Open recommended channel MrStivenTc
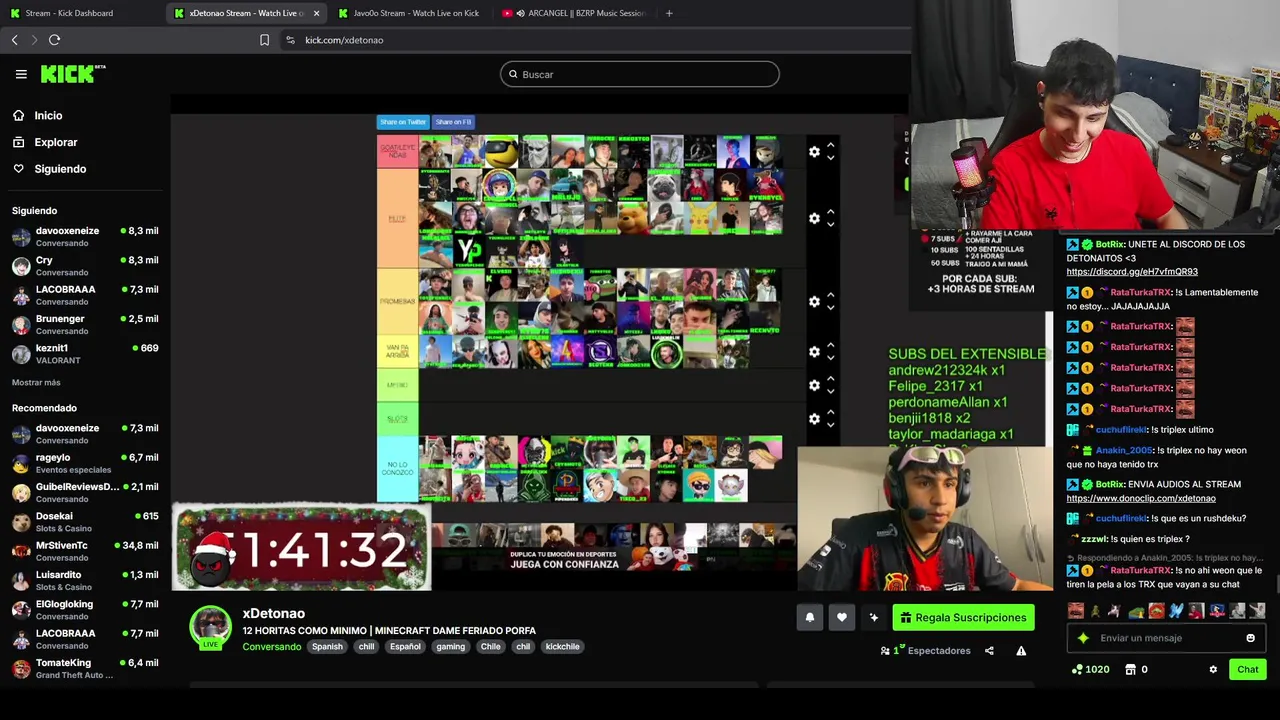Image resolution: width=1280 pixels, height=720 pixels. (85, 551)
